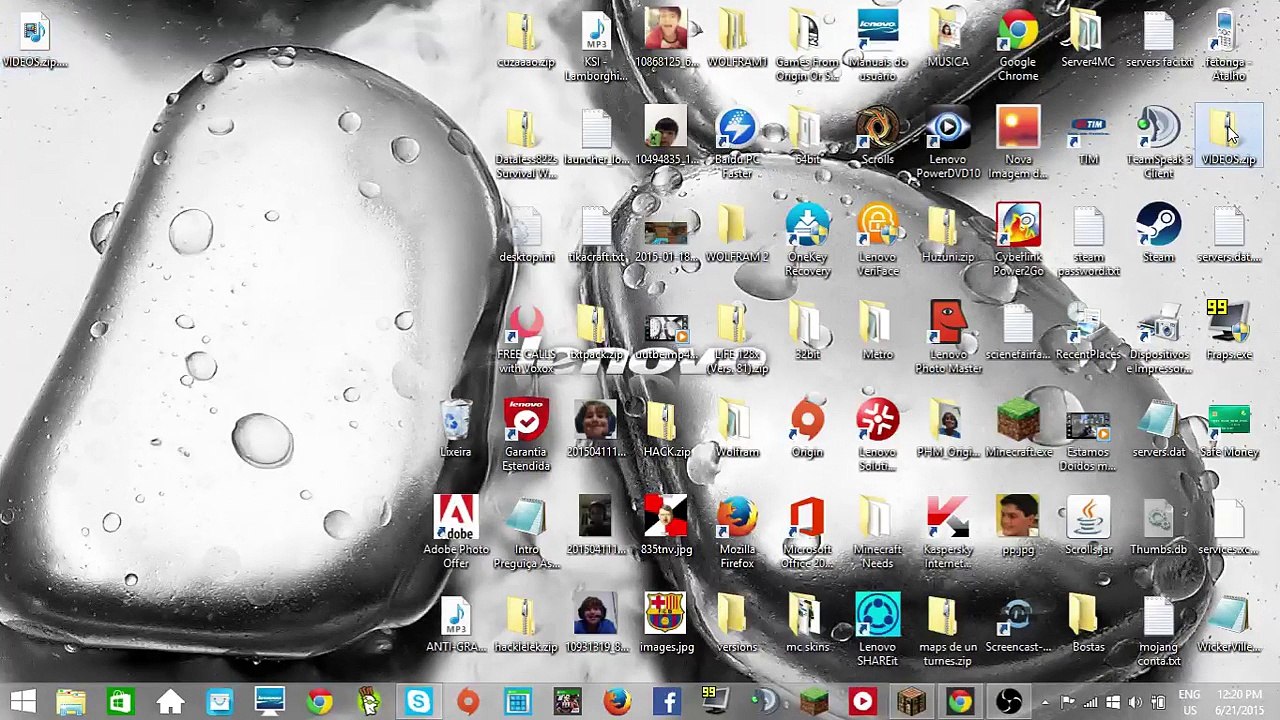Open the versions folder
Image resolution: width=1280 pixels, height=720 pixels.
pos(737,624)
